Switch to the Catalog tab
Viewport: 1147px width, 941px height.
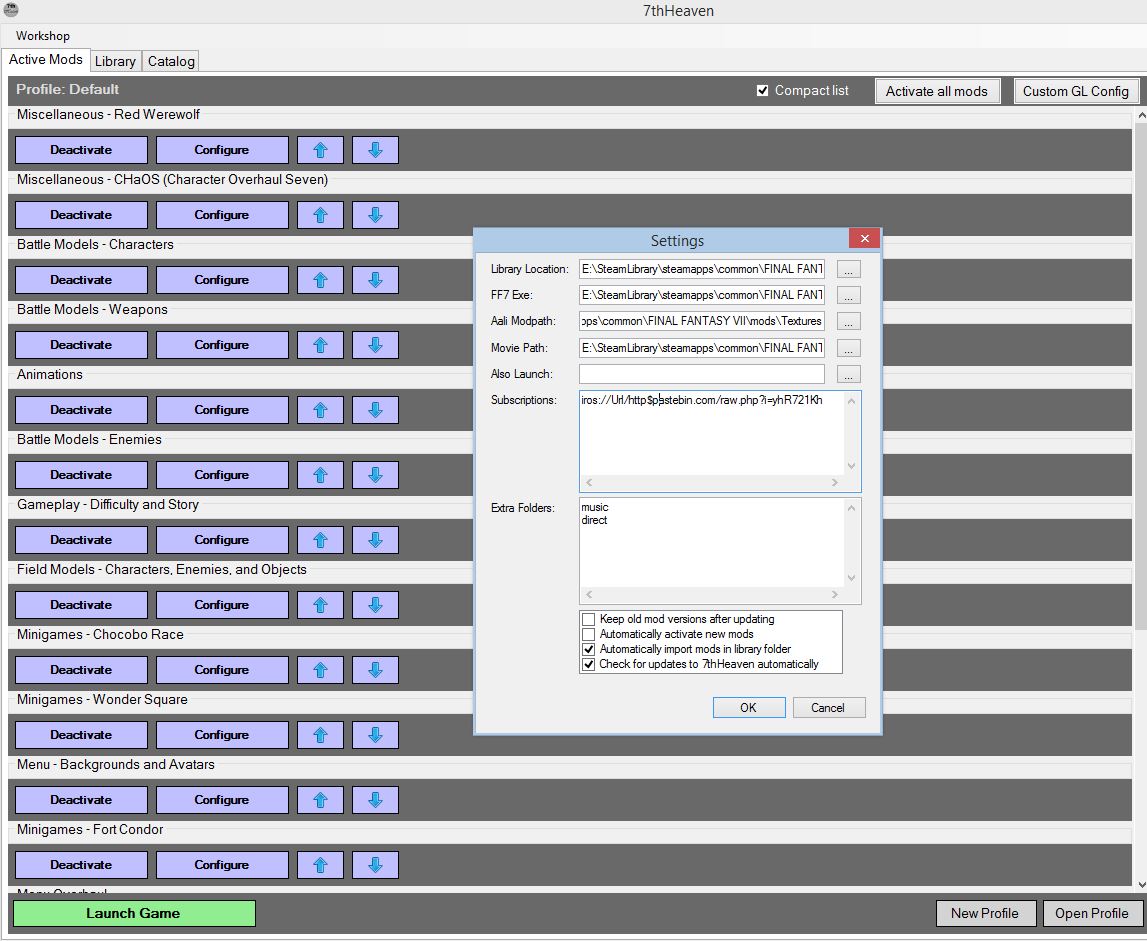point(171,61)
